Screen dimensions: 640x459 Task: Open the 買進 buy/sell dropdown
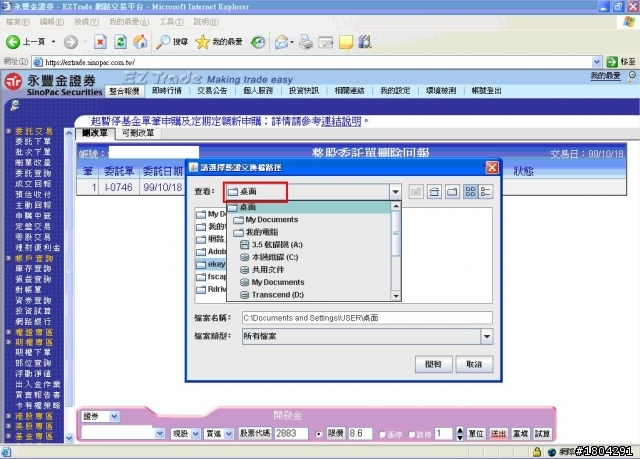pyautogui.click(x=229, y=434)
